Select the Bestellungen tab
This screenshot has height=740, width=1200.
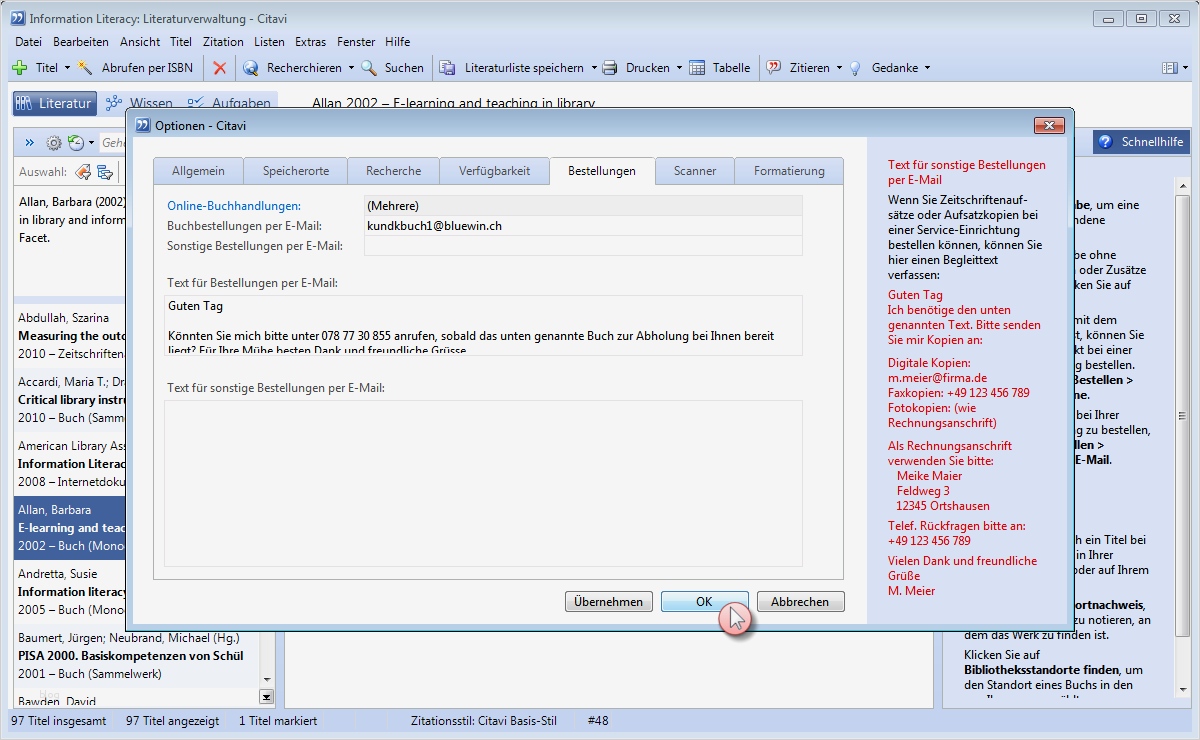(x=602, y=171)
